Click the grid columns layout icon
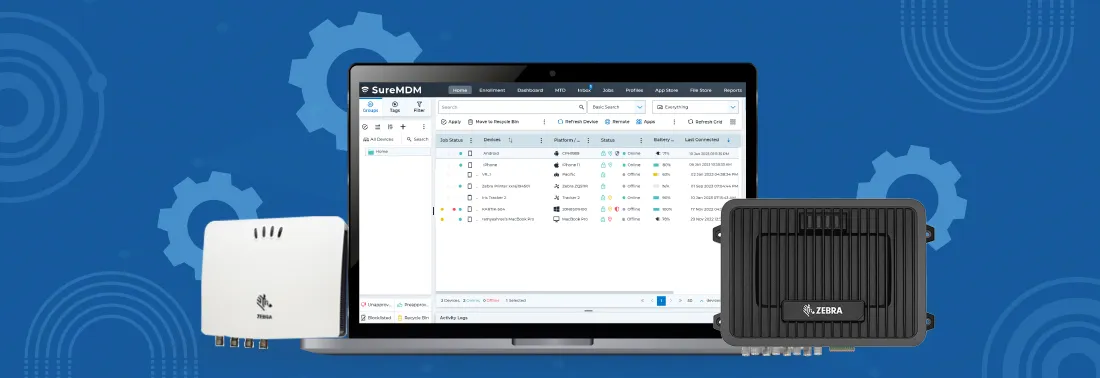 [x=733, y=121]
